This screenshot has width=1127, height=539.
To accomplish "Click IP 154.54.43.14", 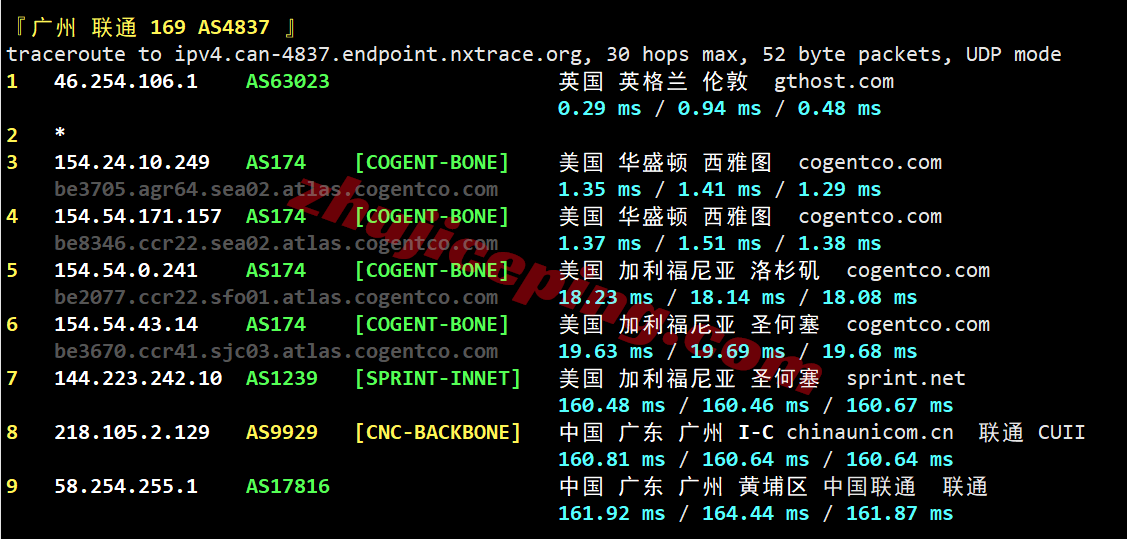I will (x=125, y=324).
